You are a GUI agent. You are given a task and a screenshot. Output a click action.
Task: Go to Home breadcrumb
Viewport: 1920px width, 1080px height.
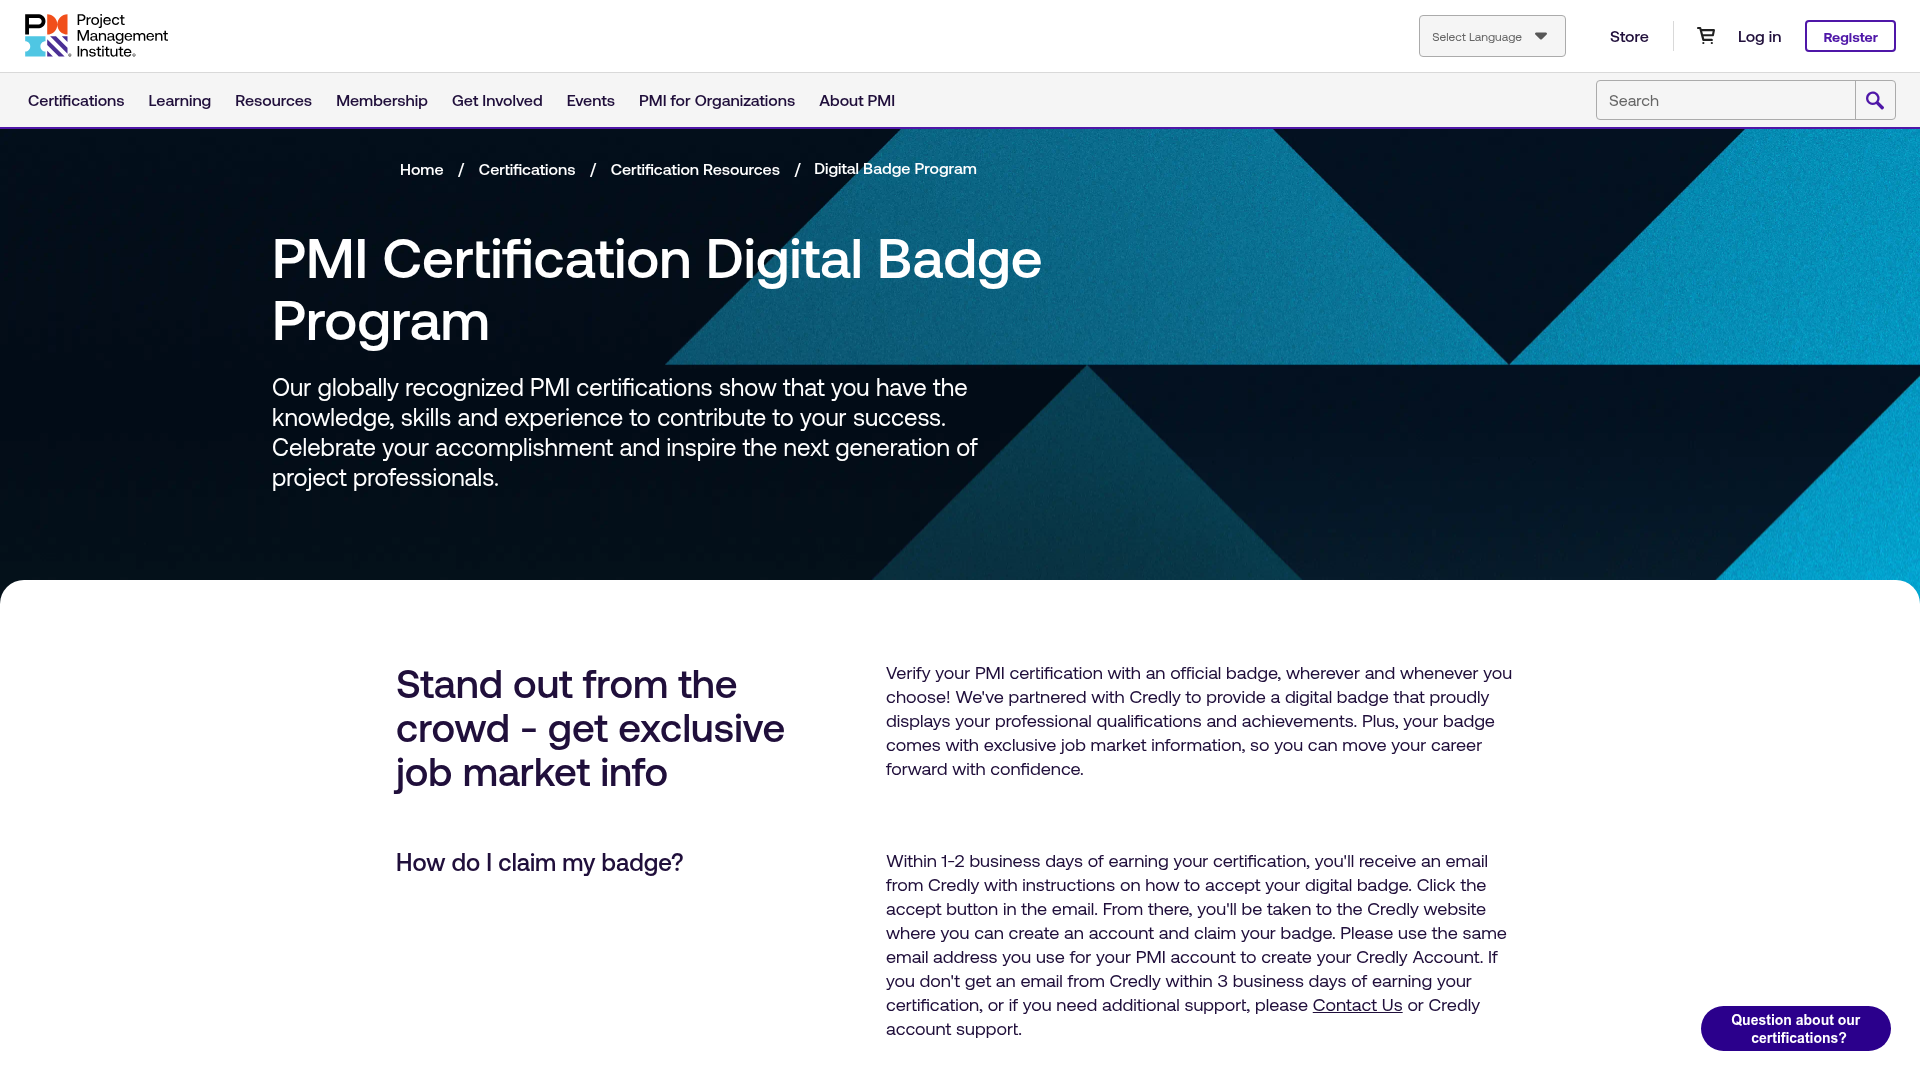[x=422, y=169]
